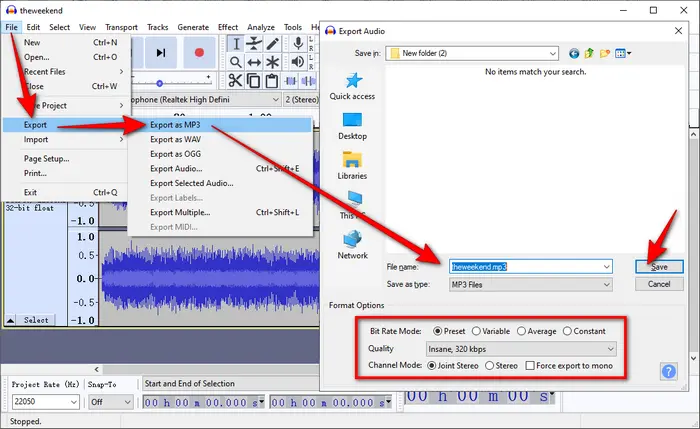The height and width of the screenshot is (429, 700).
Task: Open Libraries location in sidebar
Action: pyautogui.click(x=352, y=166)
